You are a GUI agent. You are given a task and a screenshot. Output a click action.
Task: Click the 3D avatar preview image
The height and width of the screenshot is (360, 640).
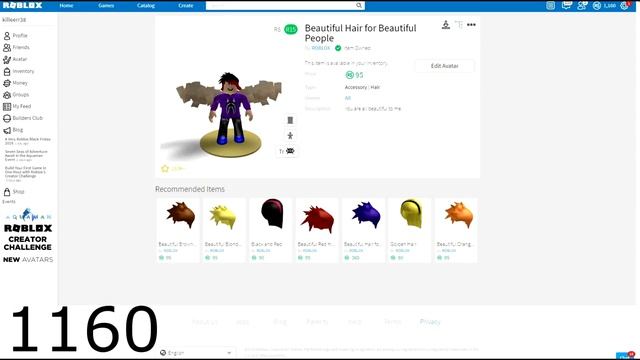click(x=229, y=114)
